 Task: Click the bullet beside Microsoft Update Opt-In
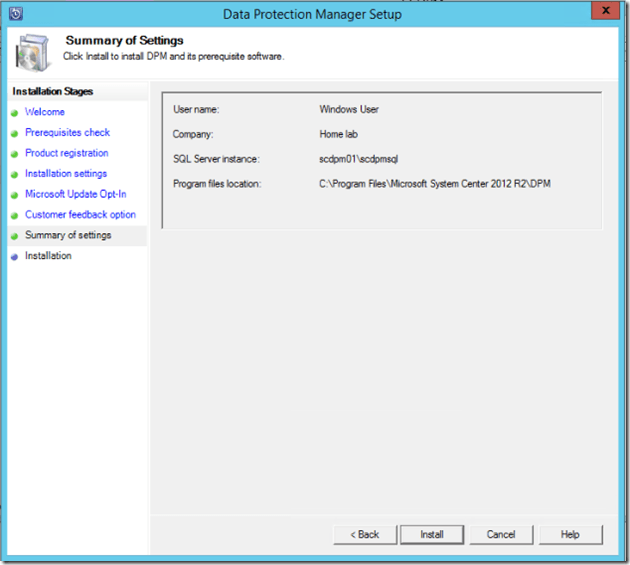click(x=14, y=195)
